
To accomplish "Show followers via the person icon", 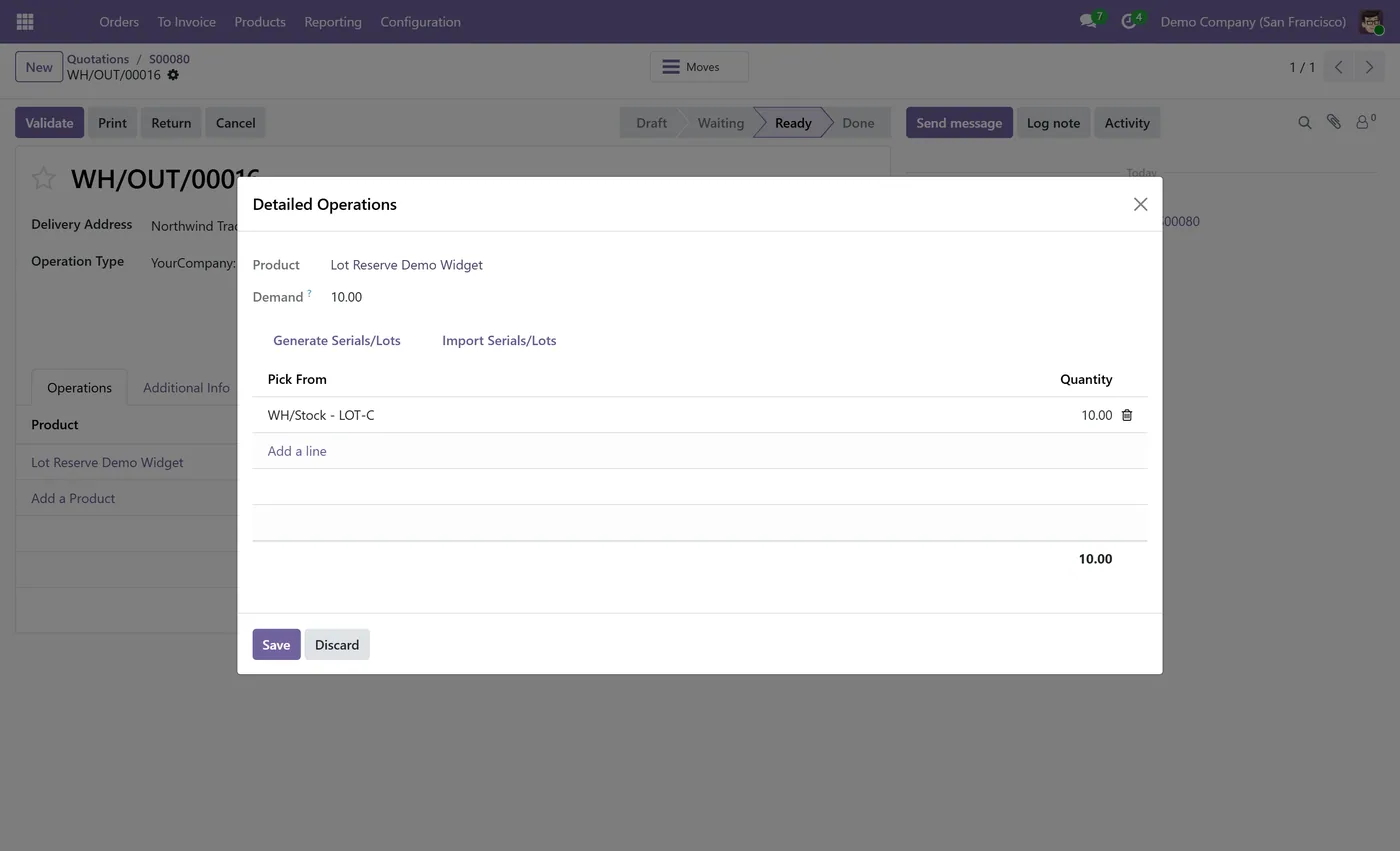I will tap(1365, 122).
